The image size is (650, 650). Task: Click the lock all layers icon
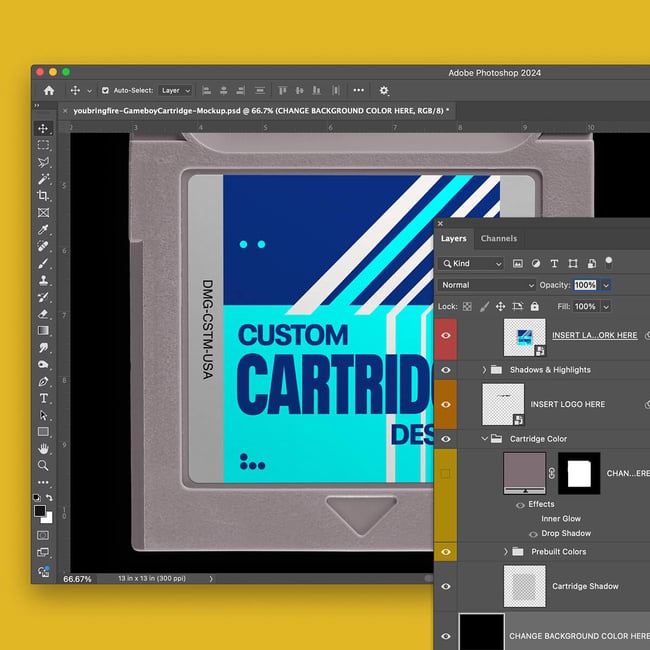click(534, 306)
